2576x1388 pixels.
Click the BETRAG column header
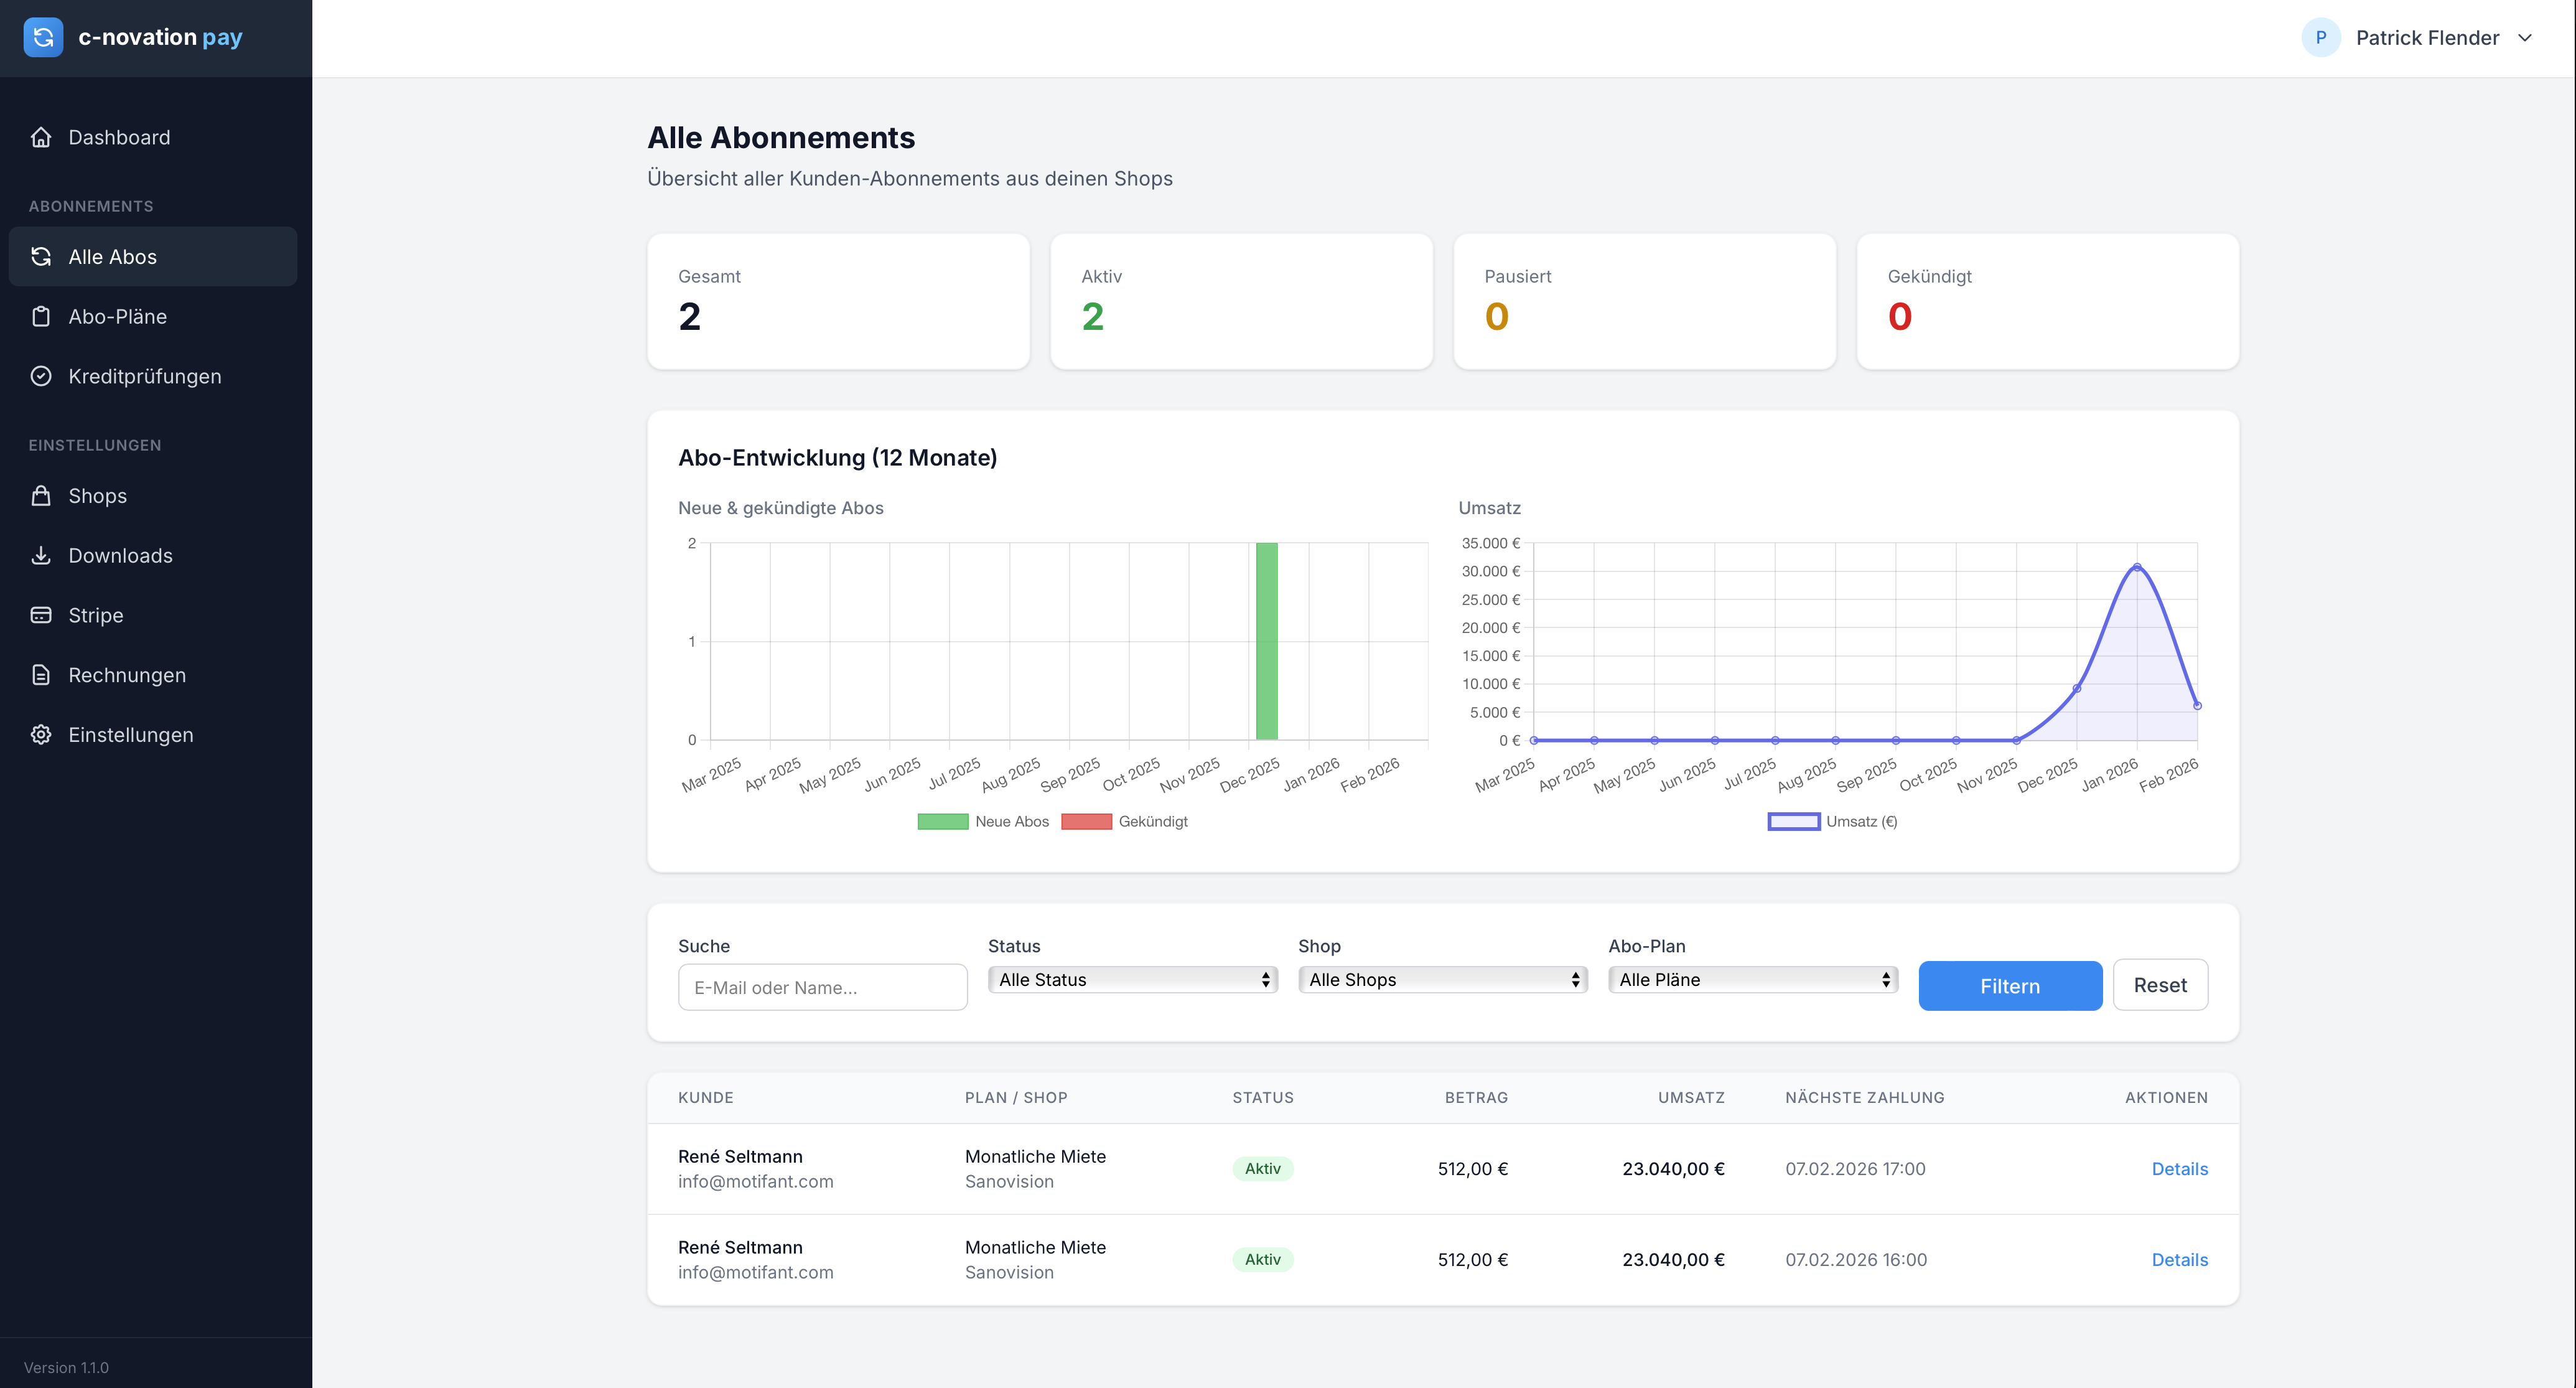click(x=1476, y=1098)
